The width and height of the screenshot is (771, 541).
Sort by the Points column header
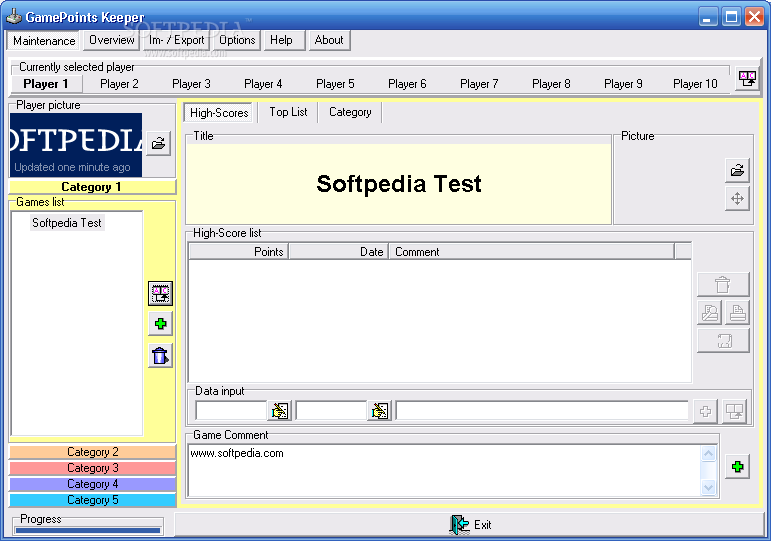pyautogui.click(x=238, y=252)
